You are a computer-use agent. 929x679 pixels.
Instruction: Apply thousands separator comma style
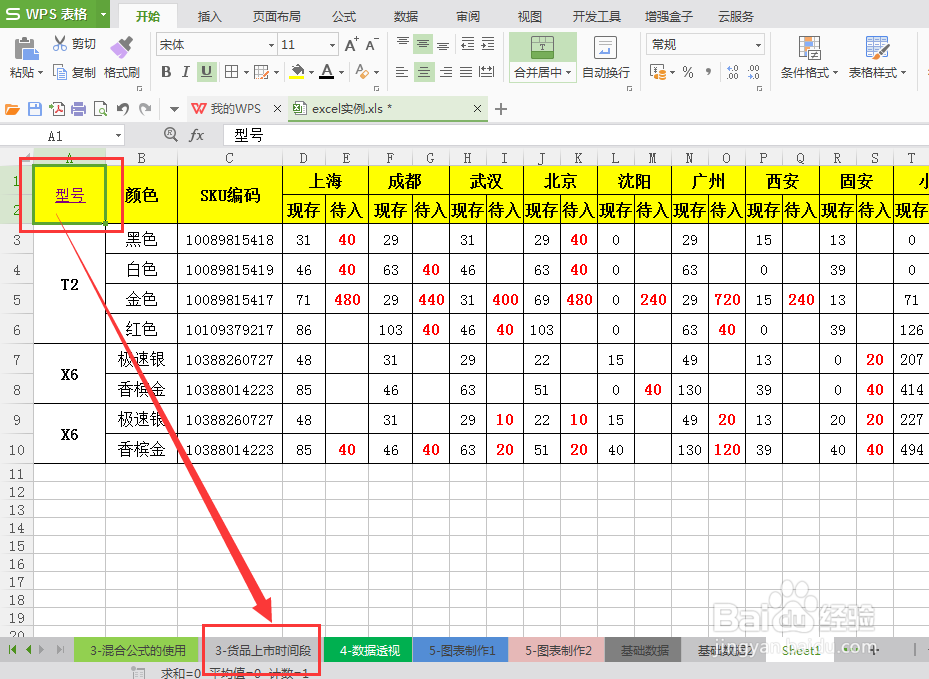[x=709, y=72]
